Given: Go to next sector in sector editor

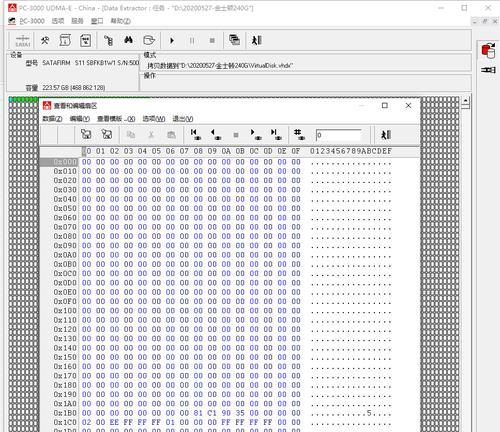Looking at the screenshot, I should point(256,135).
